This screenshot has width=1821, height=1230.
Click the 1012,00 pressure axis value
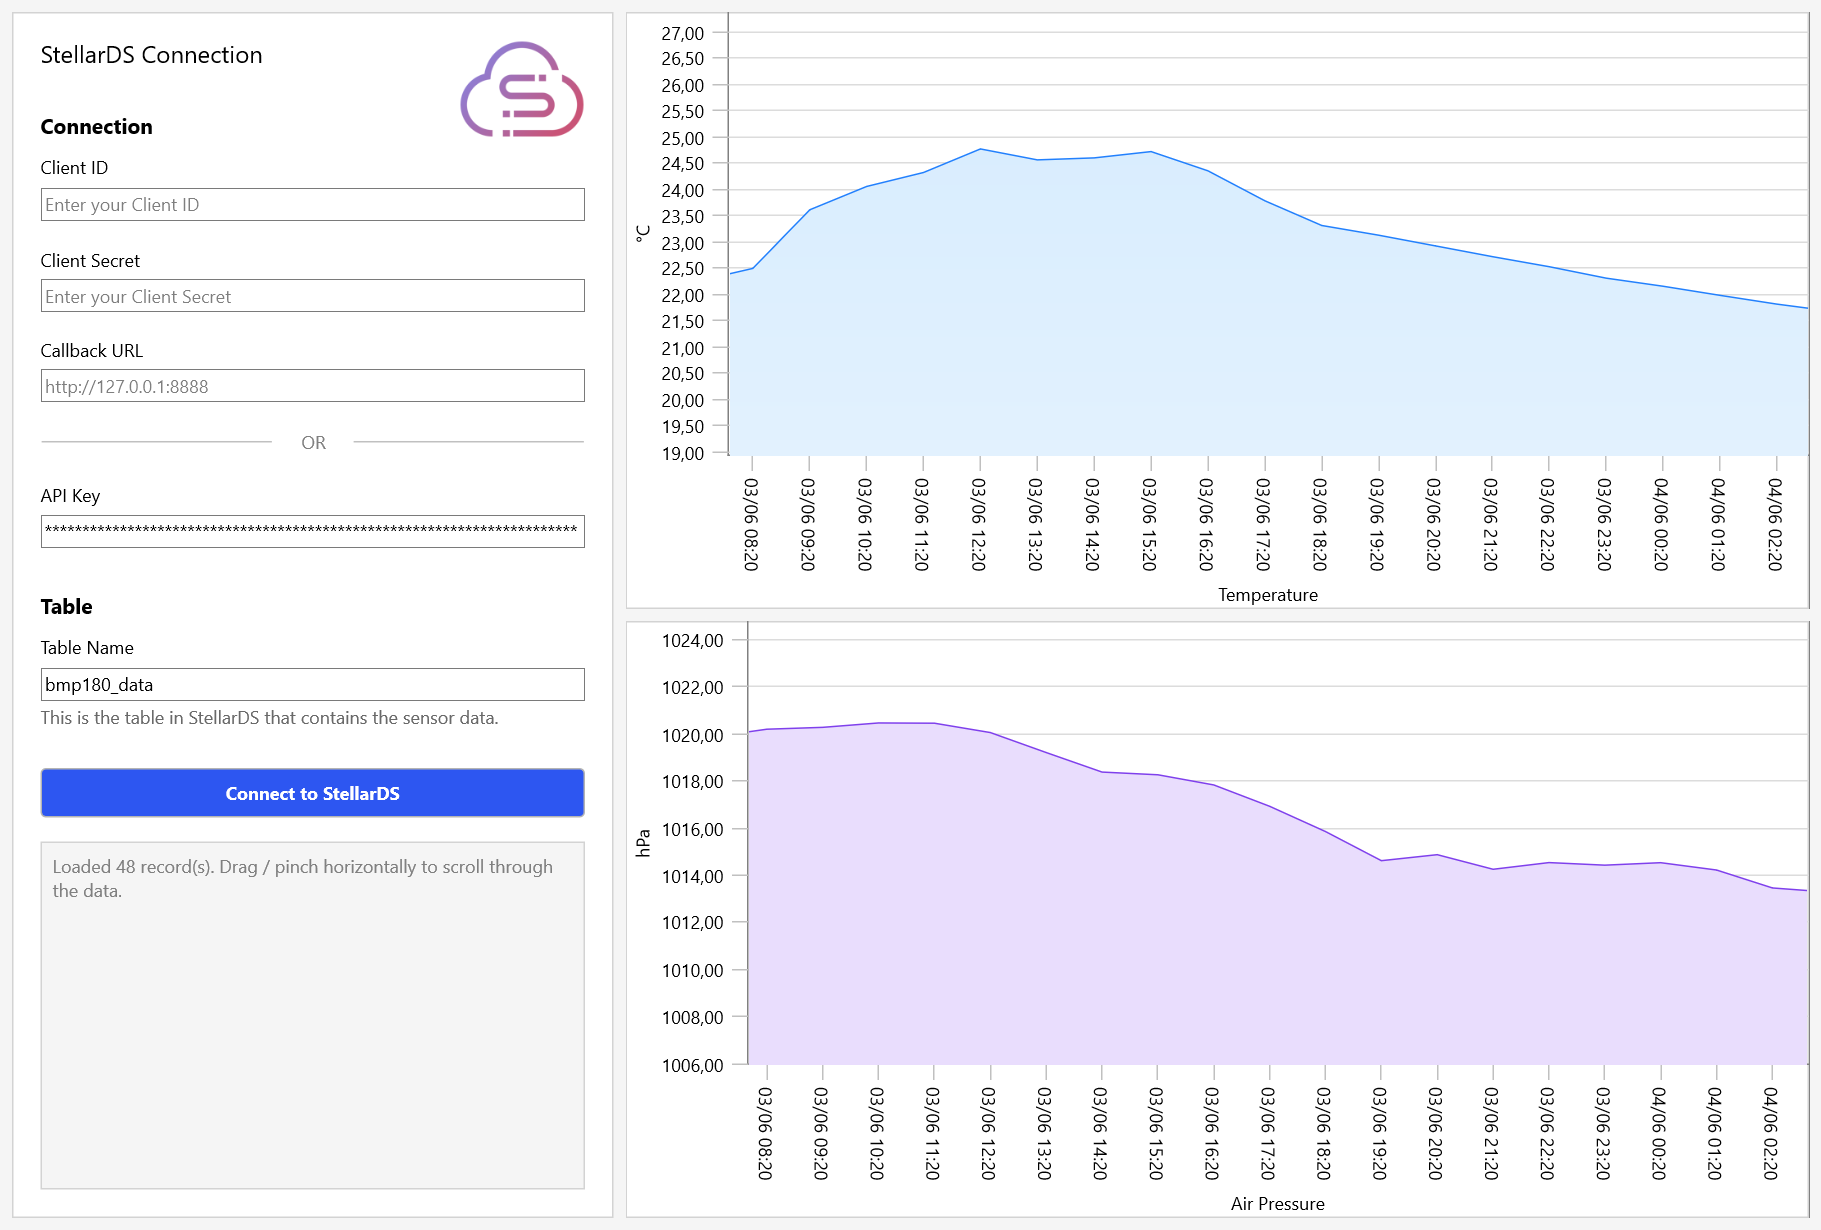tap(693, 922)
